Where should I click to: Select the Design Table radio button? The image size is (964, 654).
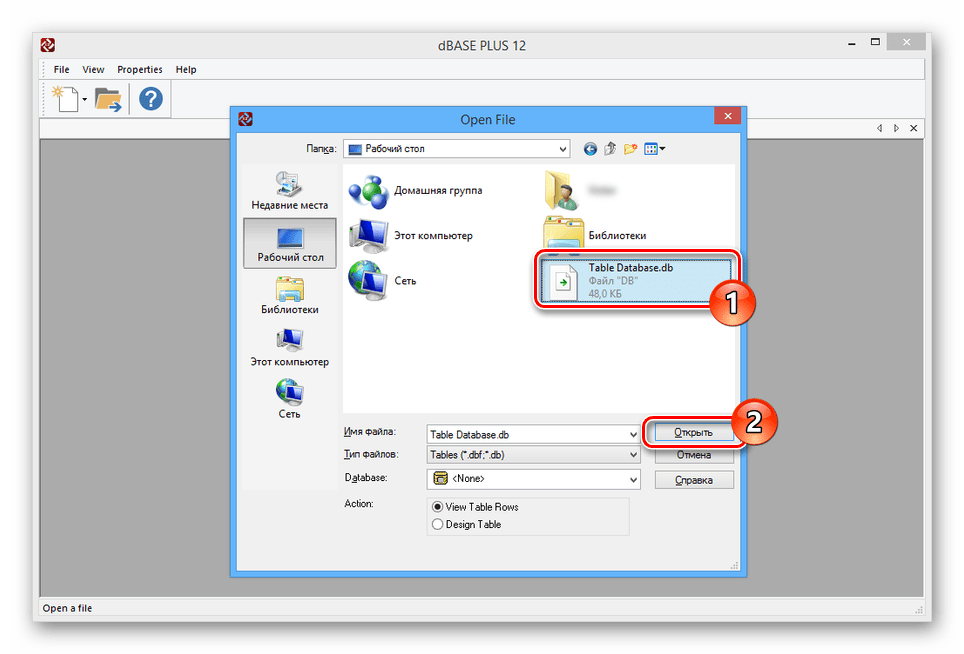coord(437,524)
